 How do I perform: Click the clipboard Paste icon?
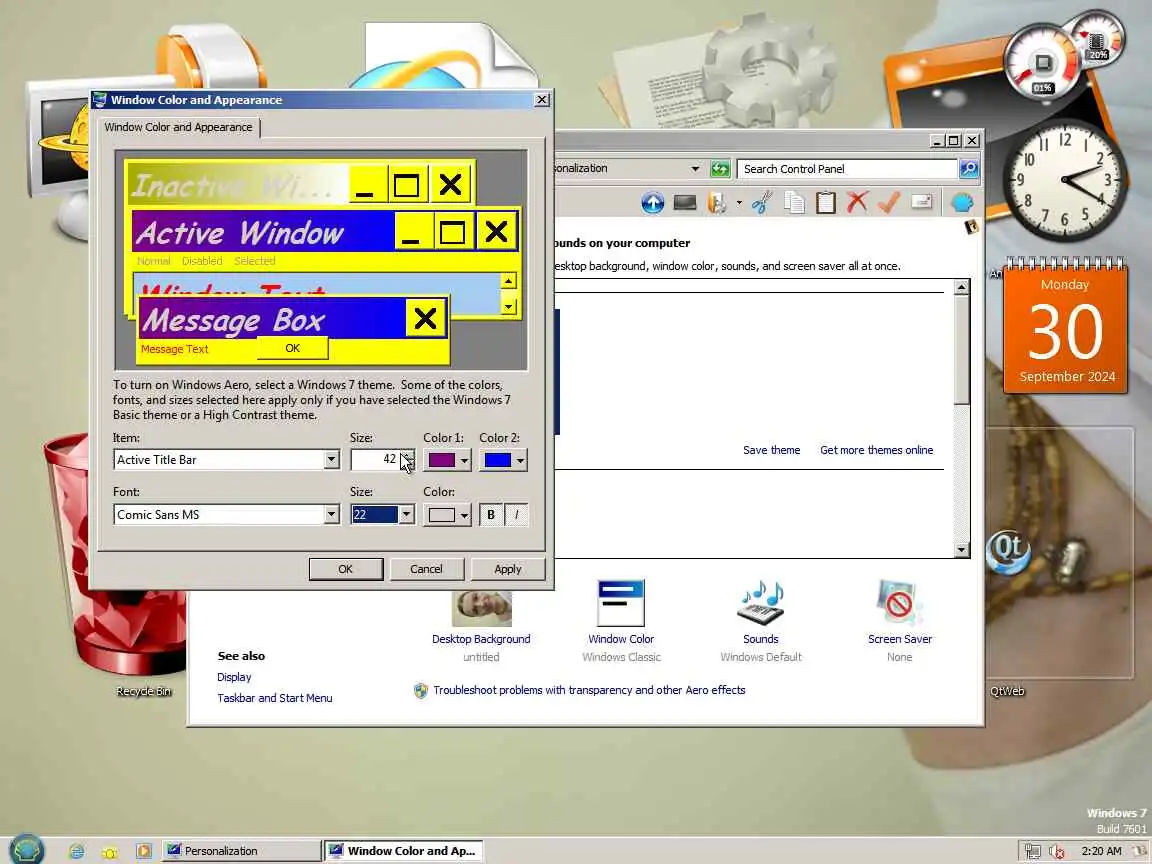point(826,202)
